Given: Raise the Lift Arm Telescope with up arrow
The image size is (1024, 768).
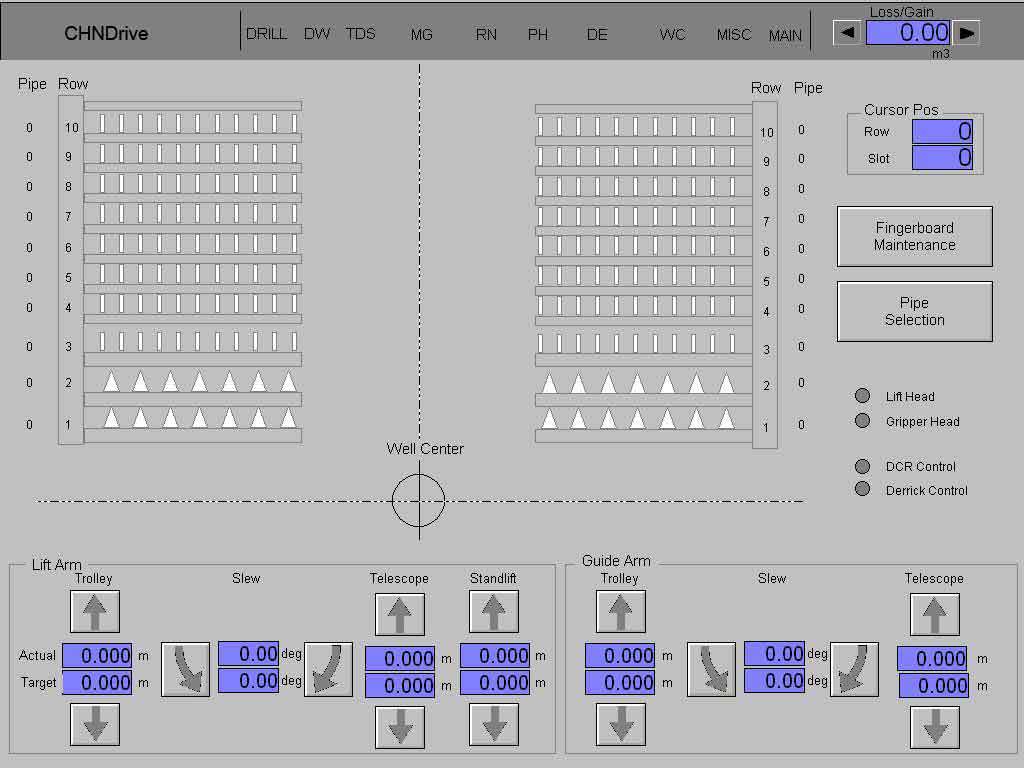Looking at the screenshot, I should tap(399, 614).
